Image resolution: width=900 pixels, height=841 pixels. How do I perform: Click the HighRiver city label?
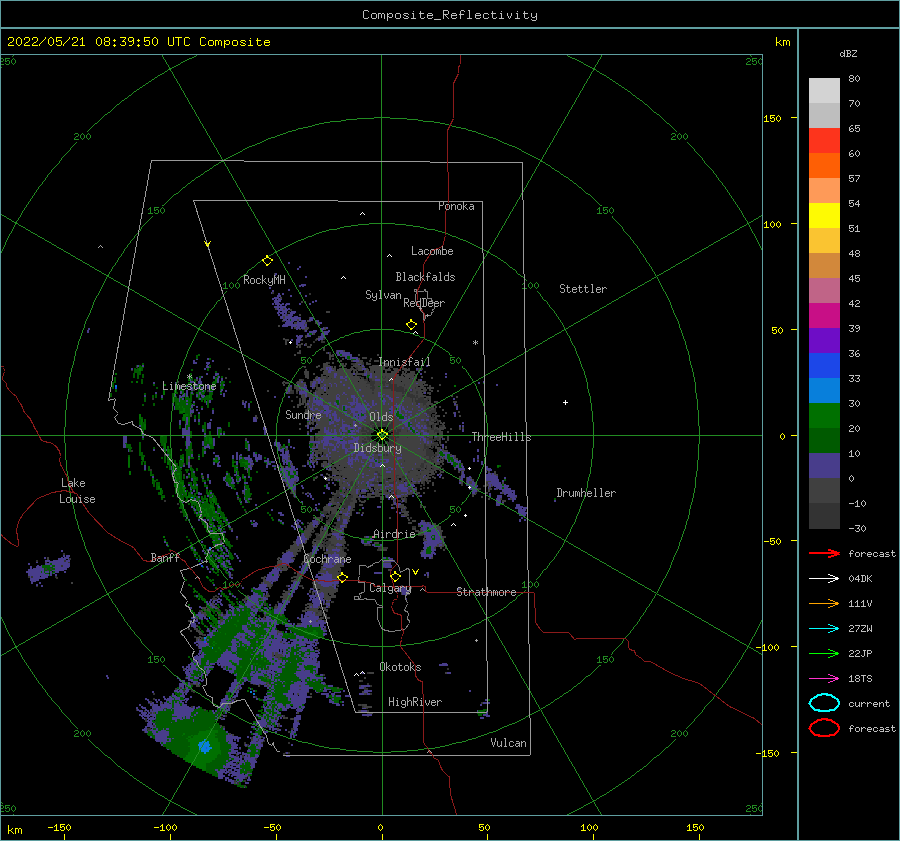coord(415,702)
